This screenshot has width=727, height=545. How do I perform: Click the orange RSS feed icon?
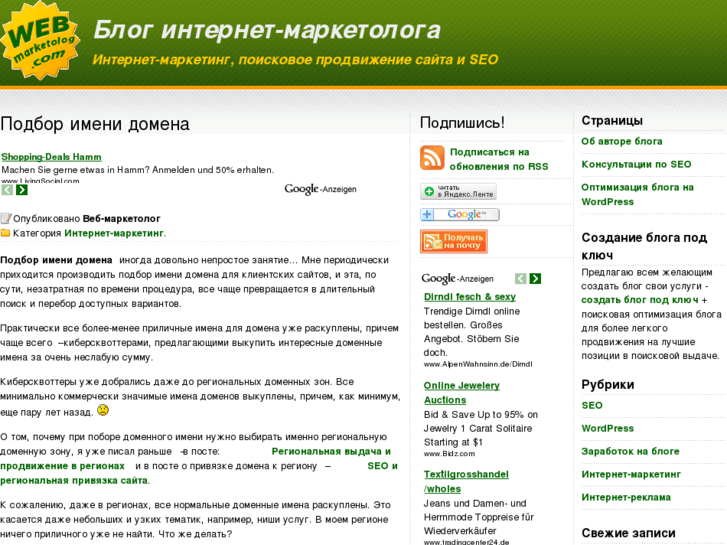click(x=432, y=158)
